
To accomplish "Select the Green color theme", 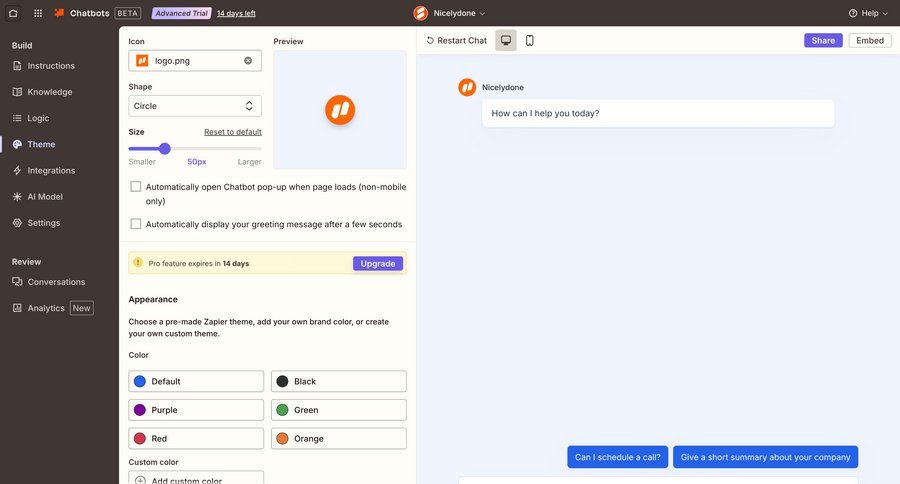I will point(339,410).
